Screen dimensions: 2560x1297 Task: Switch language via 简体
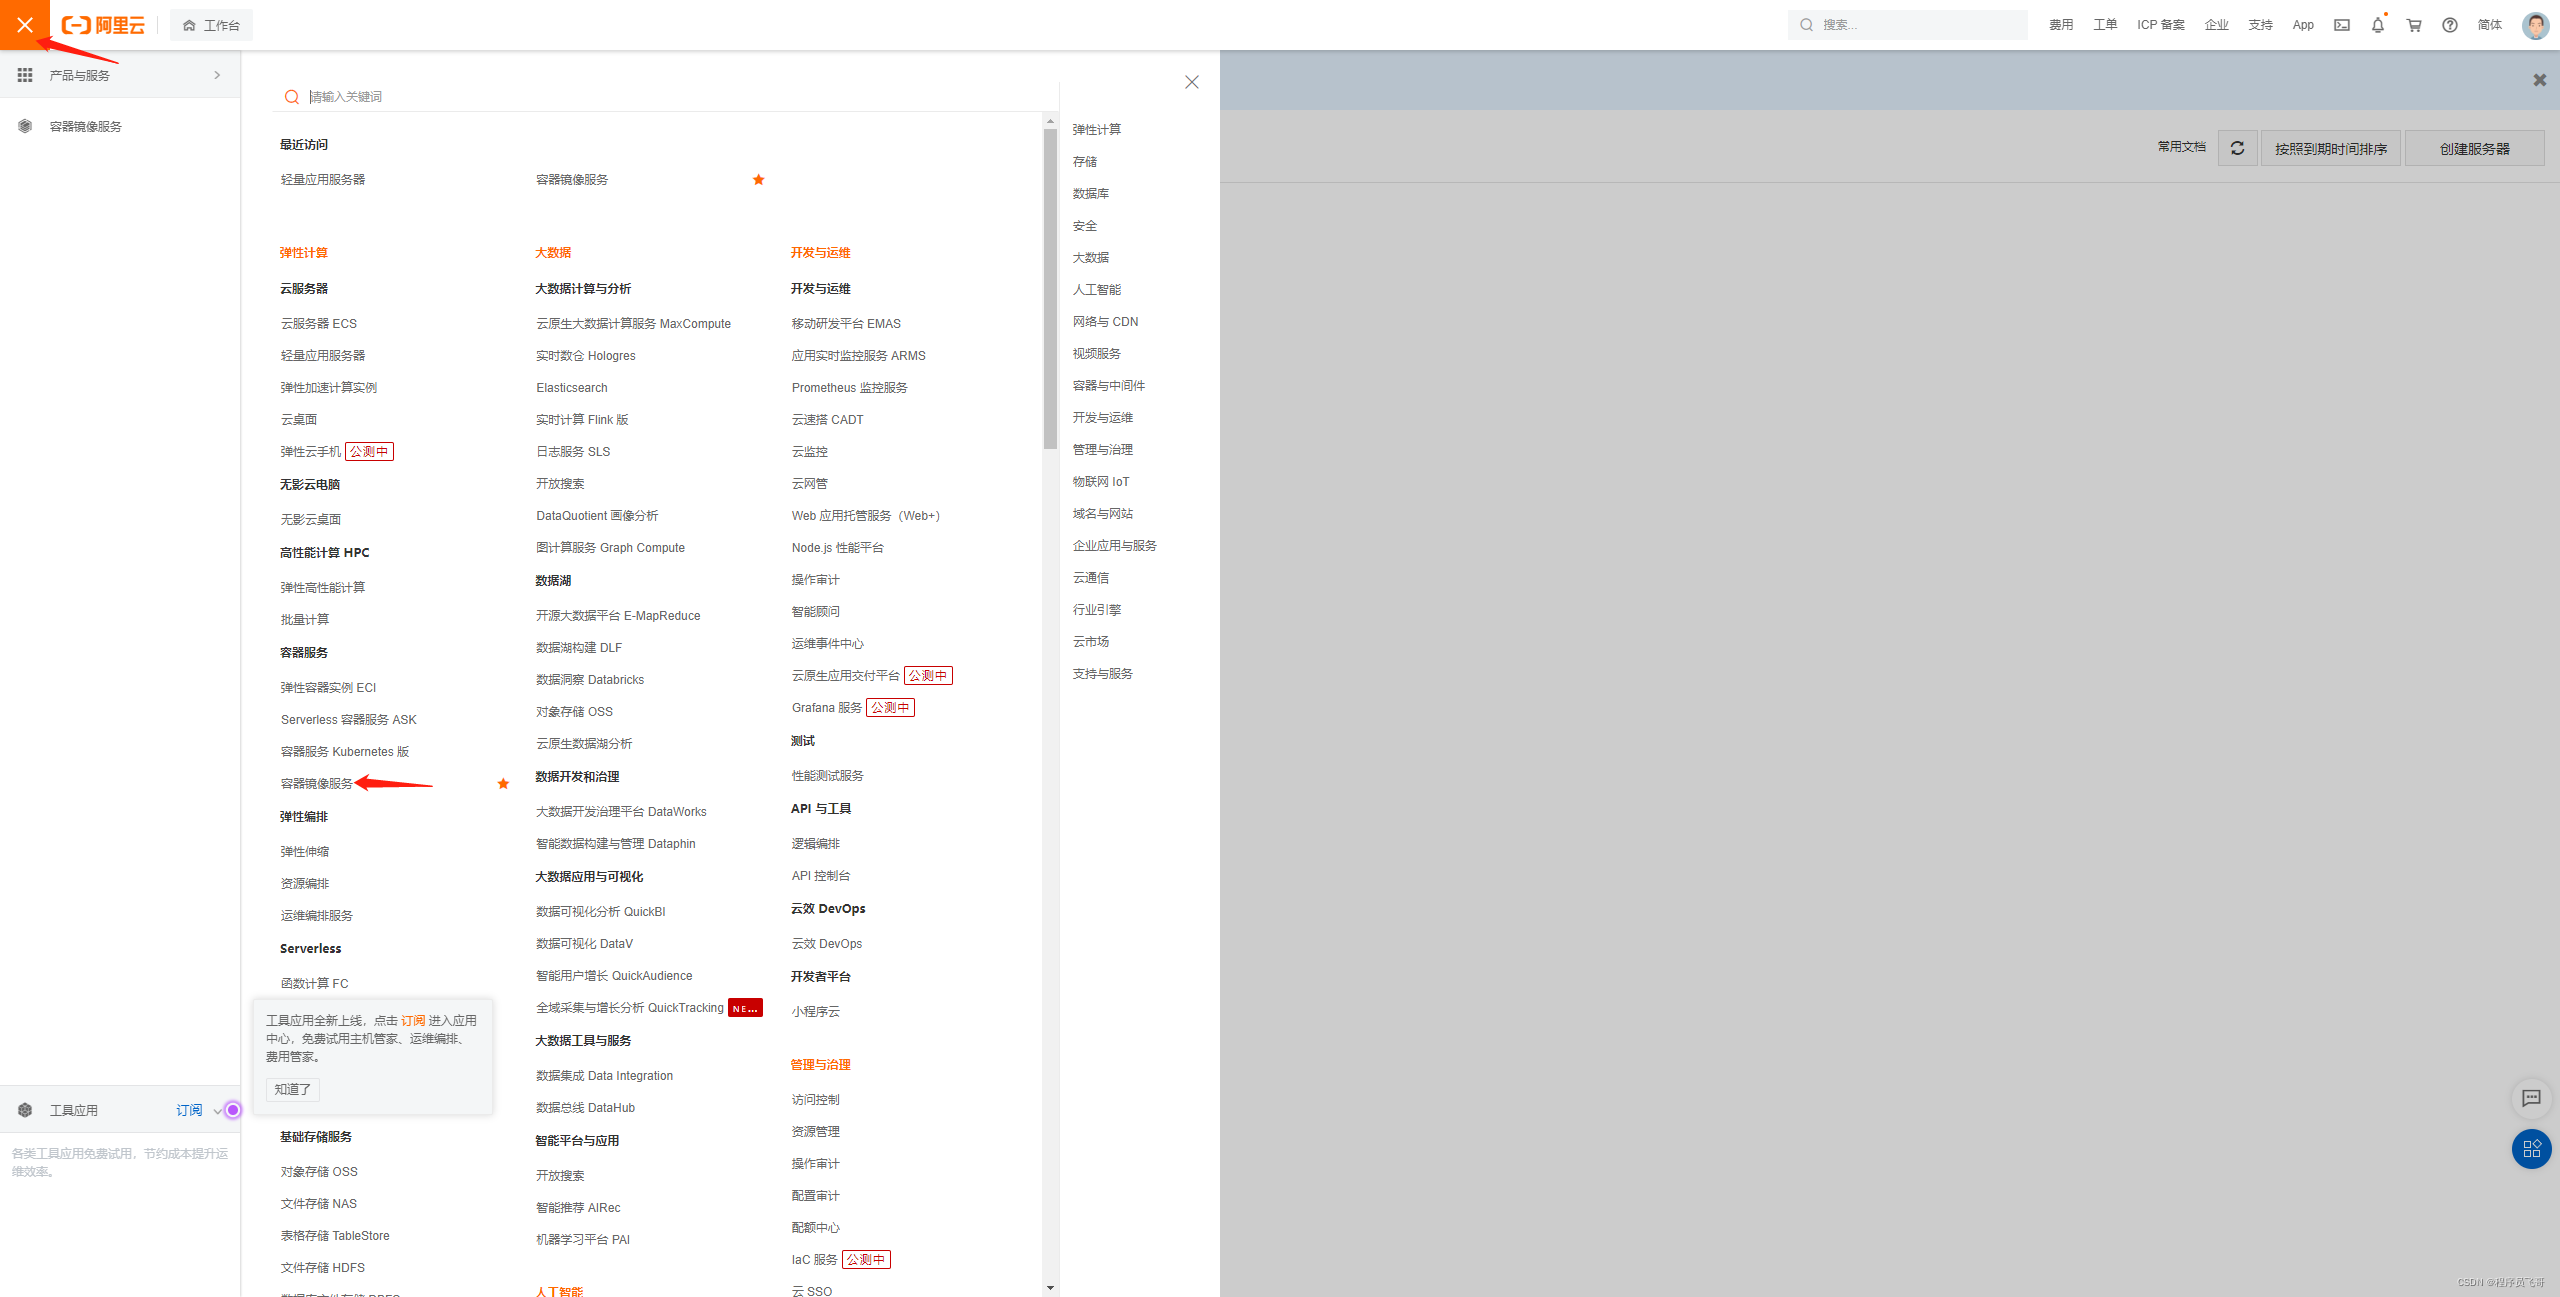pyautogui.click(x=2490, y=25)
